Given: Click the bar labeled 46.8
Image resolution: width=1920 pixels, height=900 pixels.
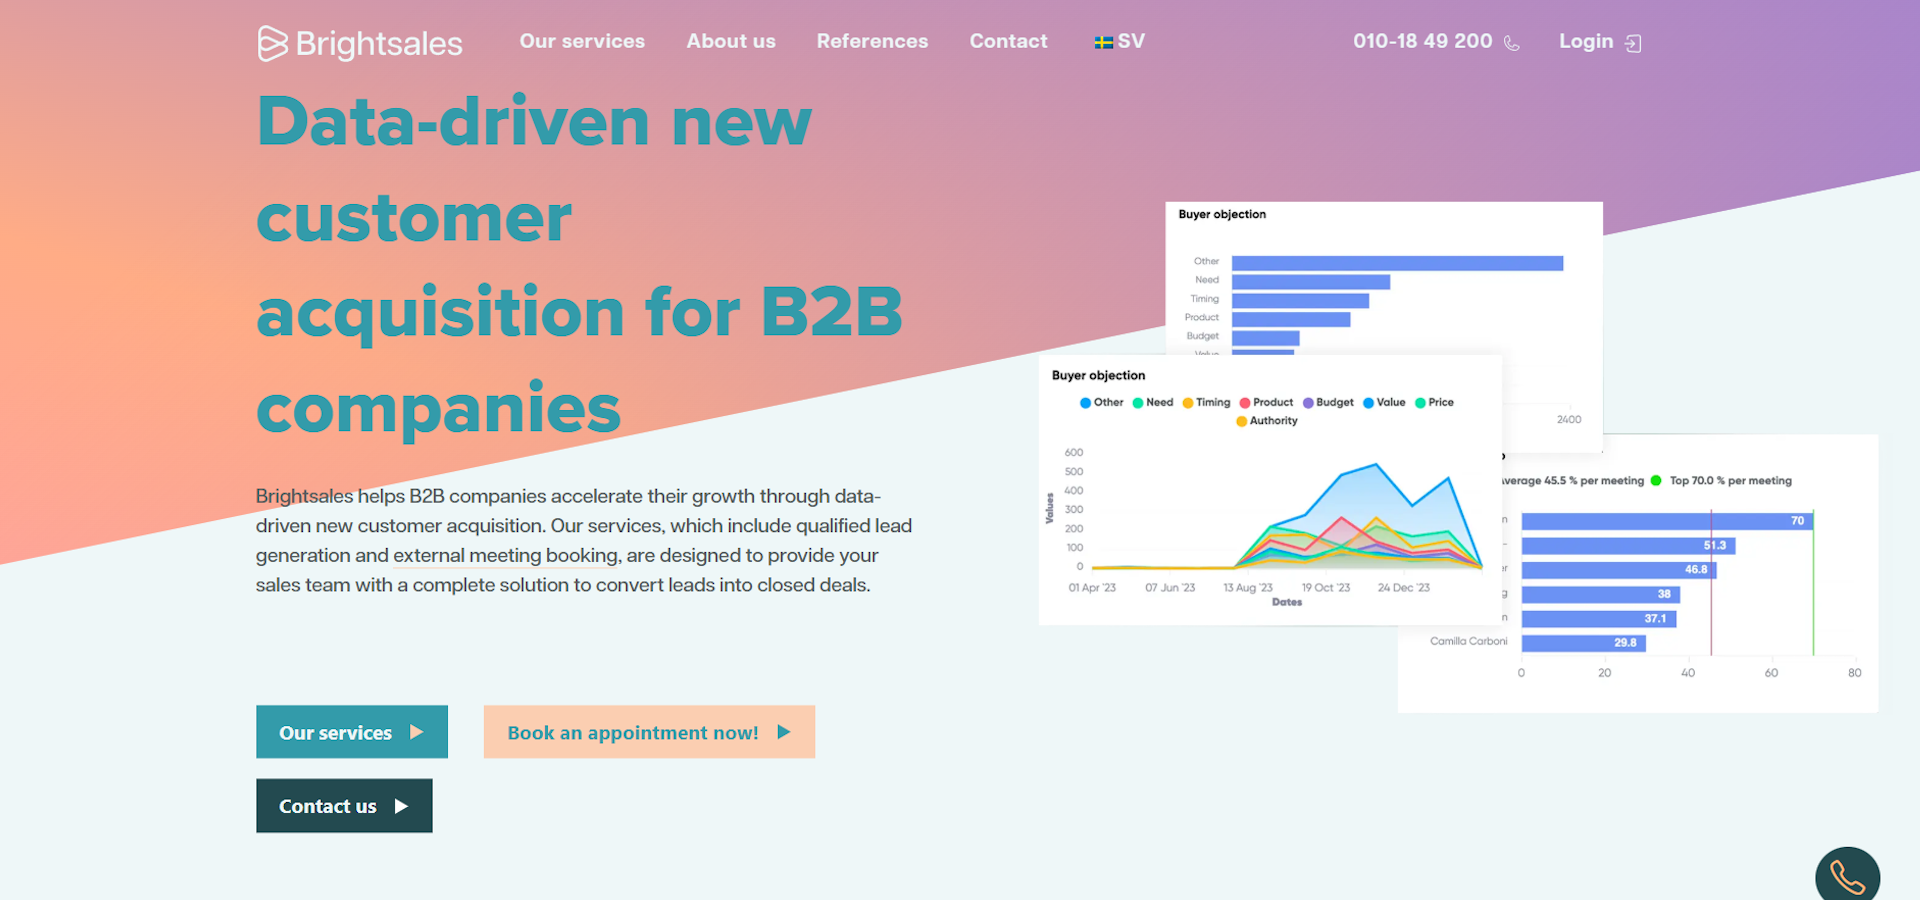Looking at the screenshot, I should (x=1619, y=569).
